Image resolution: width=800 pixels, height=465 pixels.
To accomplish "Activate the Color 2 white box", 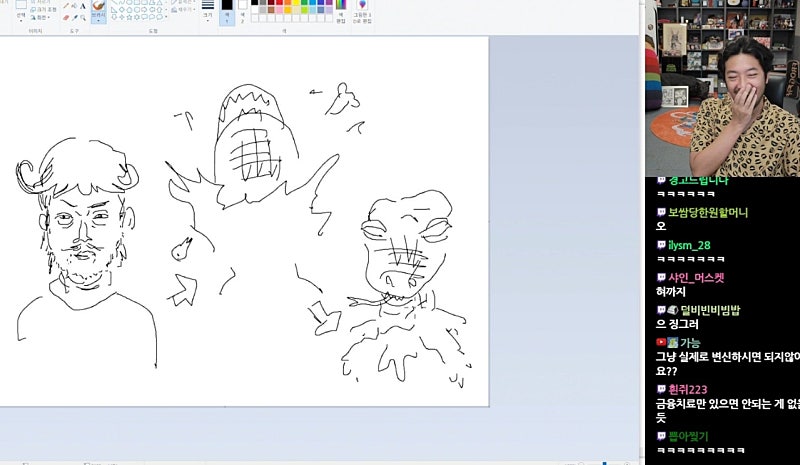I will point(242,12).
